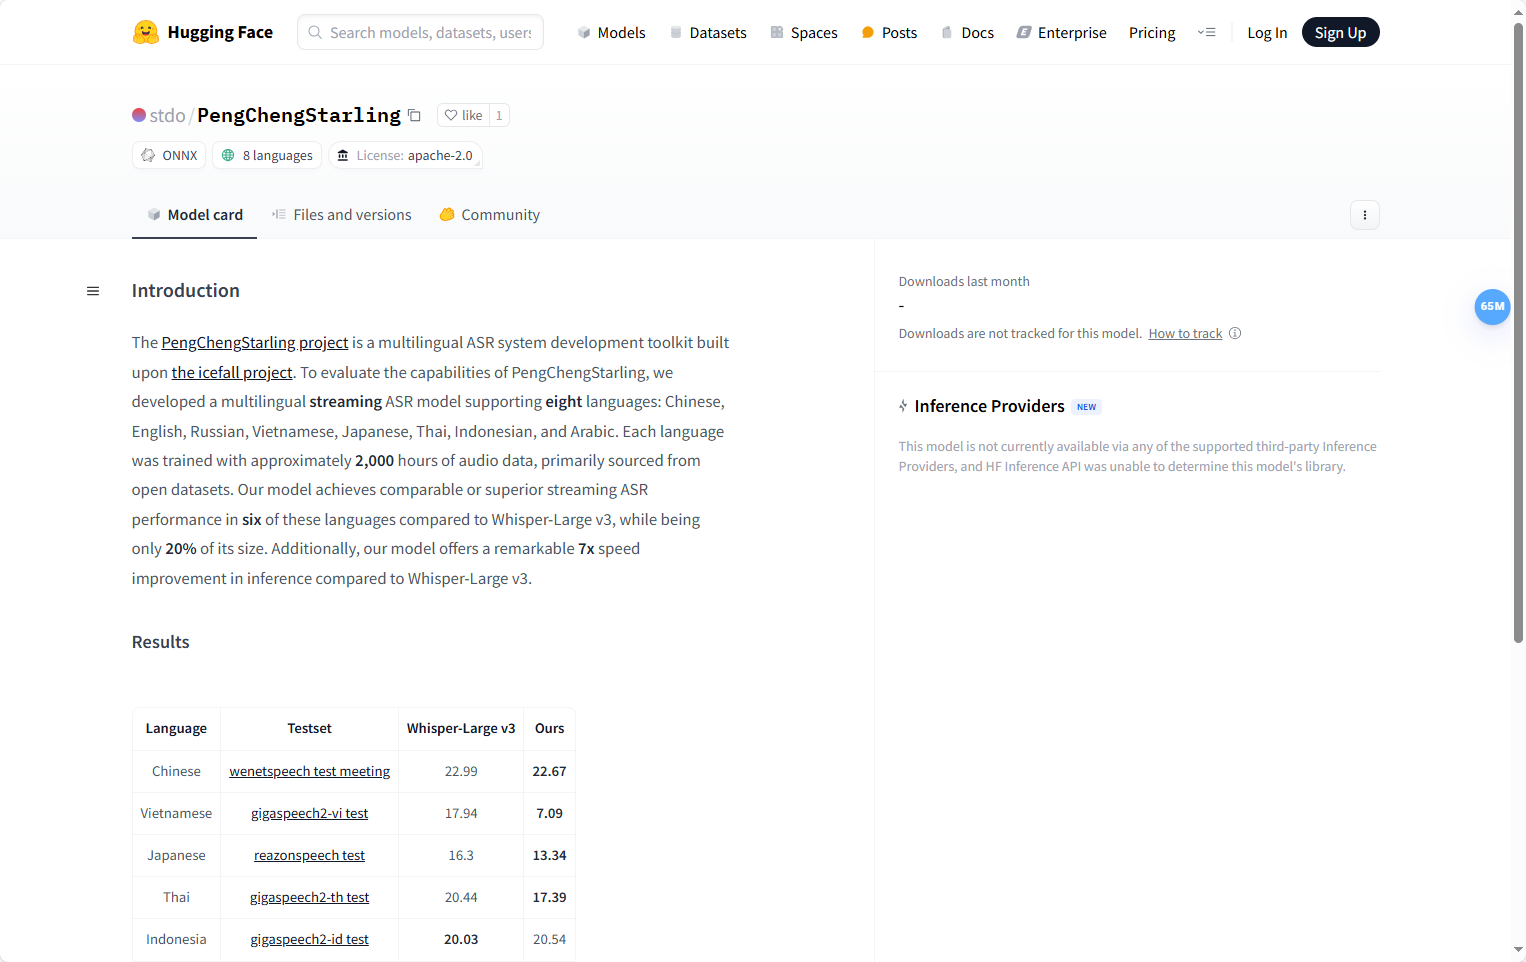Follow the icefall project link

[x=232, y=372]
